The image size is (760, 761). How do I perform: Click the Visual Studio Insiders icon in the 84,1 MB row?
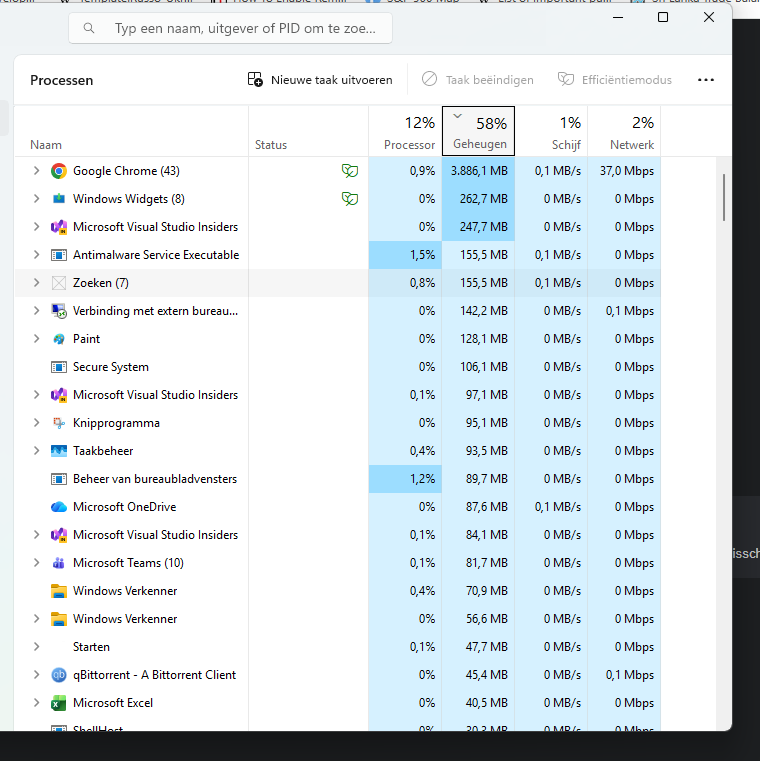pyautogui.click(x=59, y=535)
